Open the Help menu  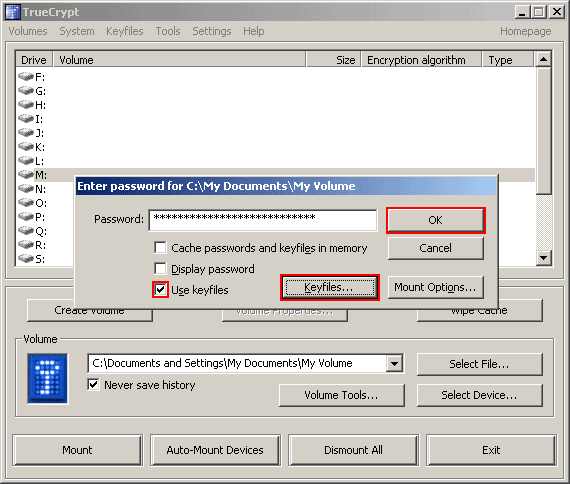point(254,31)
